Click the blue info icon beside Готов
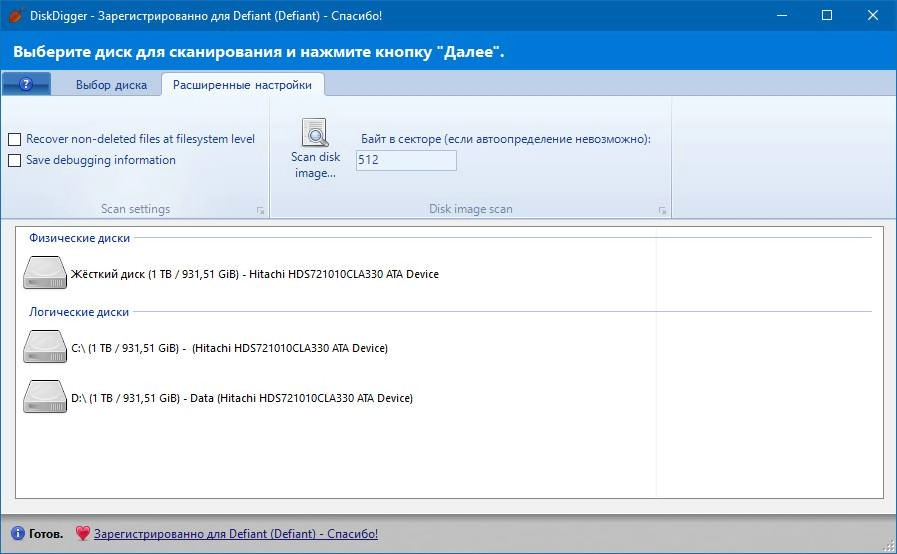This screenshot has height=554, width=897. point(18,533)
